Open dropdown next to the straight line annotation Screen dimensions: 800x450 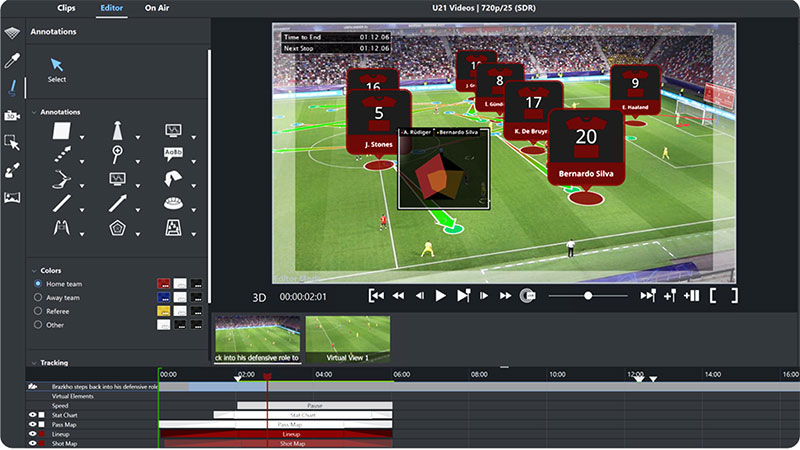tap(82, 210)
